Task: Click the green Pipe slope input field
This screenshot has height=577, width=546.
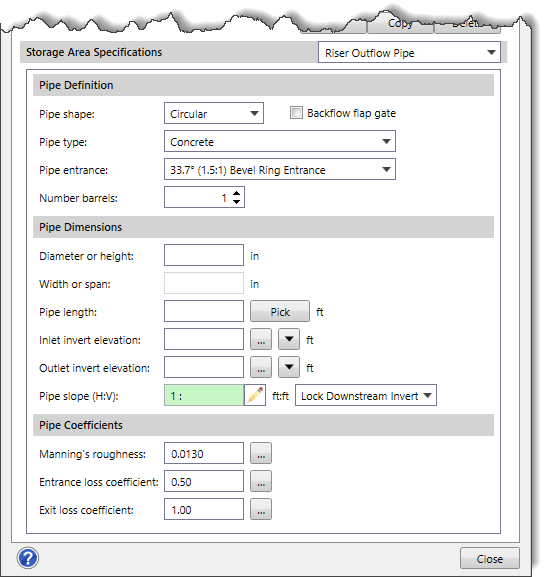Action: (x=204, y=396)
